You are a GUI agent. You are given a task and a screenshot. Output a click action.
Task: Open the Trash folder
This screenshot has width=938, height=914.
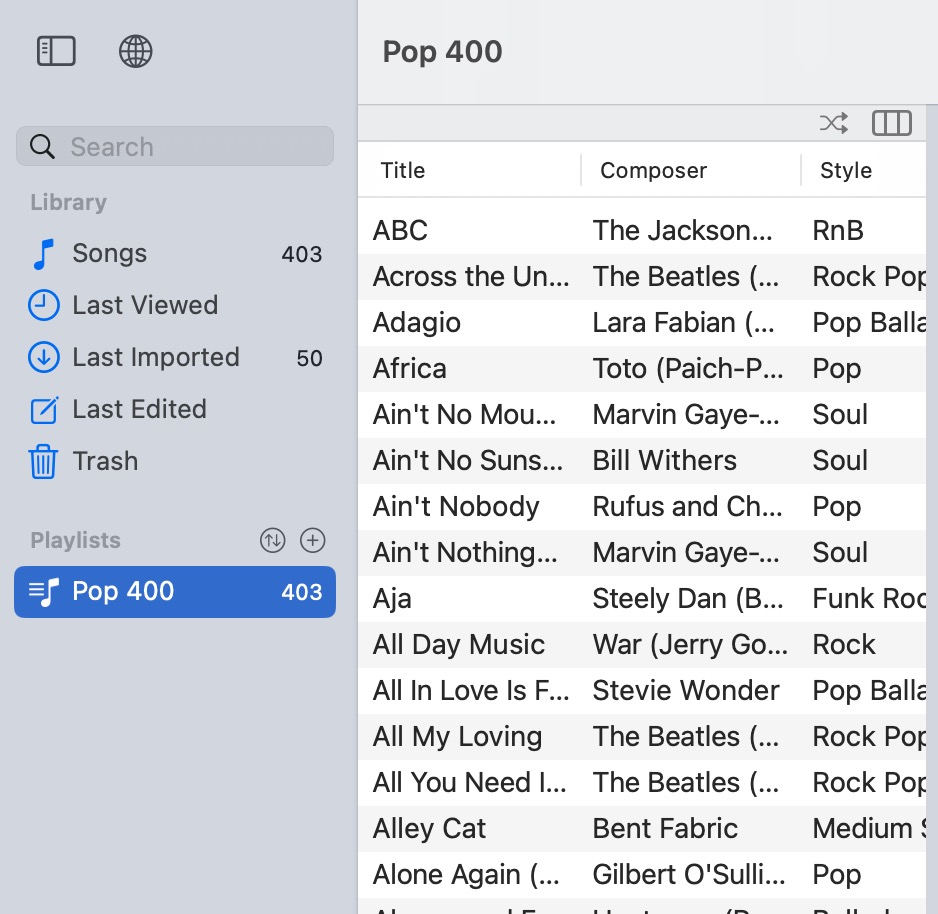[105, 462]
